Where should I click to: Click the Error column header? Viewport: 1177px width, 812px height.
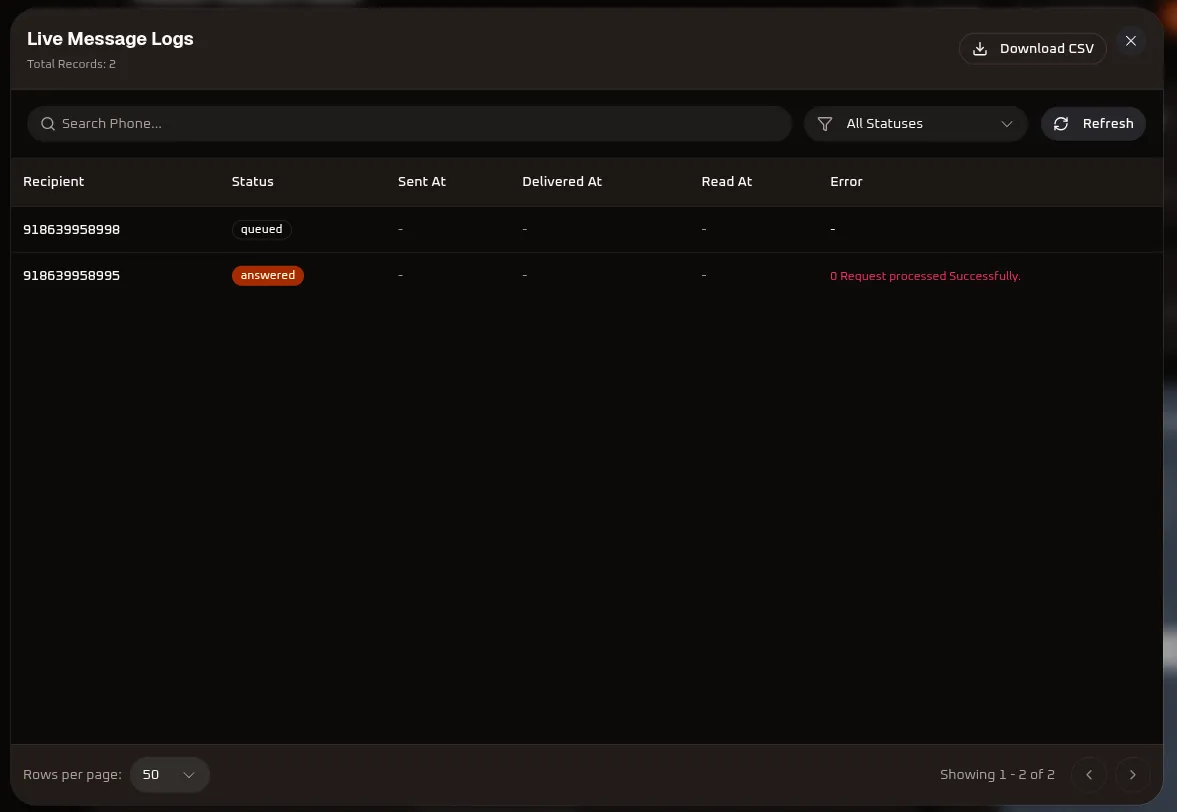click(x=846, y=182)
